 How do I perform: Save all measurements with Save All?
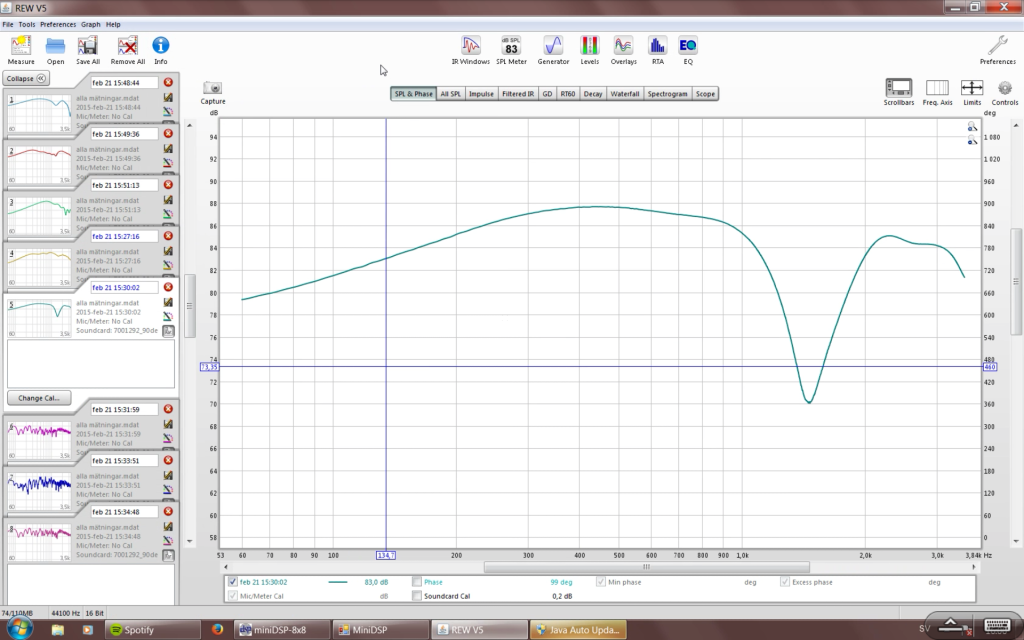pos(88,50)
